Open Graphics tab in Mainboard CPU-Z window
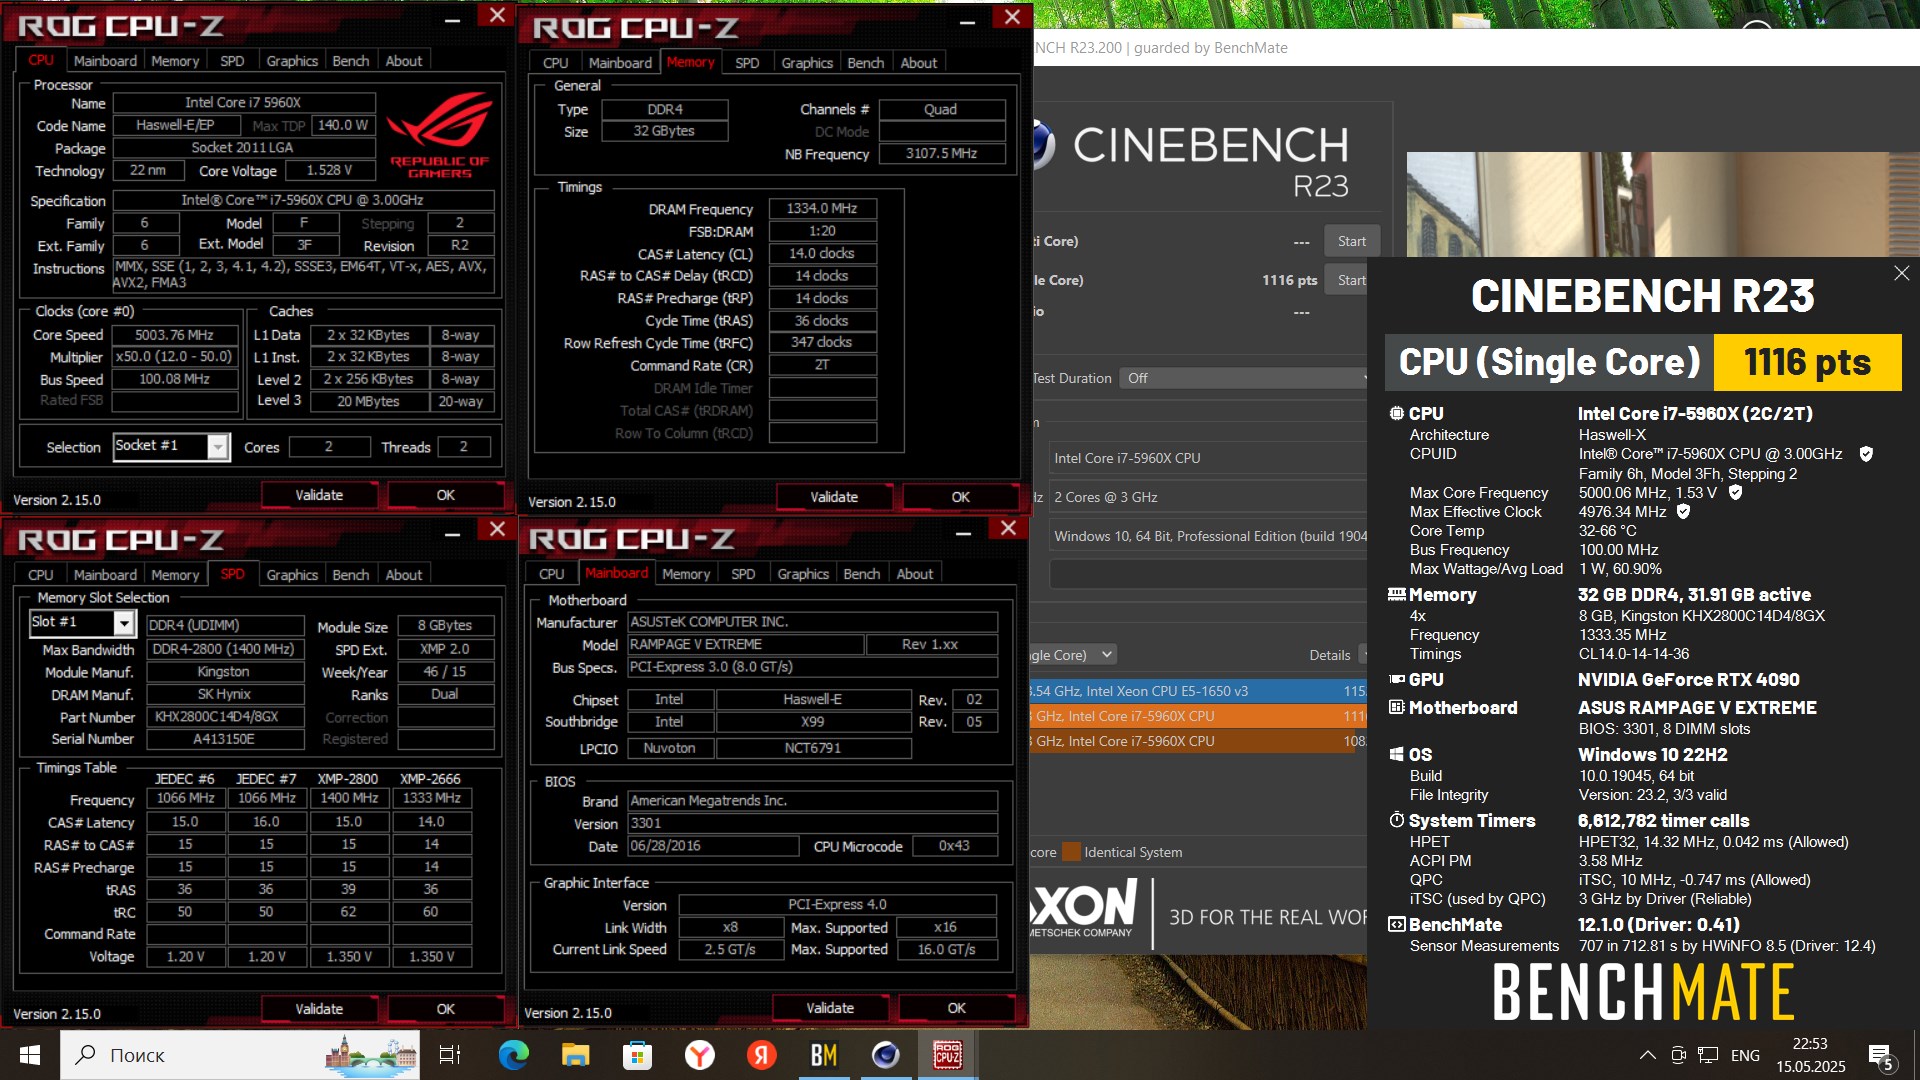This screenshot has width=1920, height=1080. click(x=803, y=574)
